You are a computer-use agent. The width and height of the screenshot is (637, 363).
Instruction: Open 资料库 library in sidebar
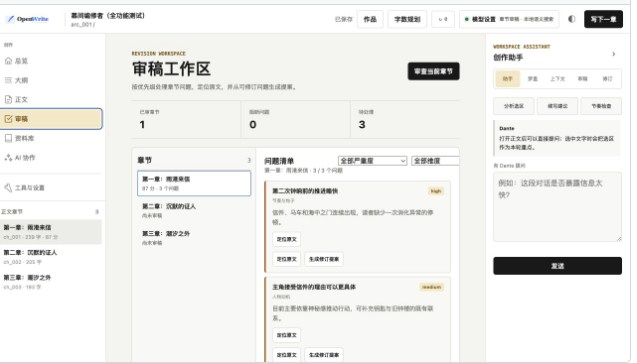pos(51,138)
